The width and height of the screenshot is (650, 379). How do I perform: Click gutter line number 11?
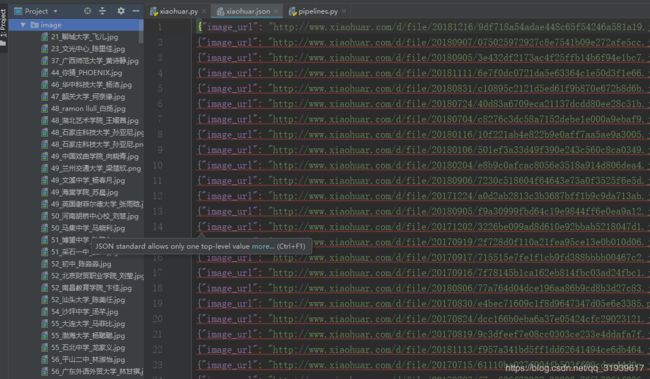(x=158, y=181)
